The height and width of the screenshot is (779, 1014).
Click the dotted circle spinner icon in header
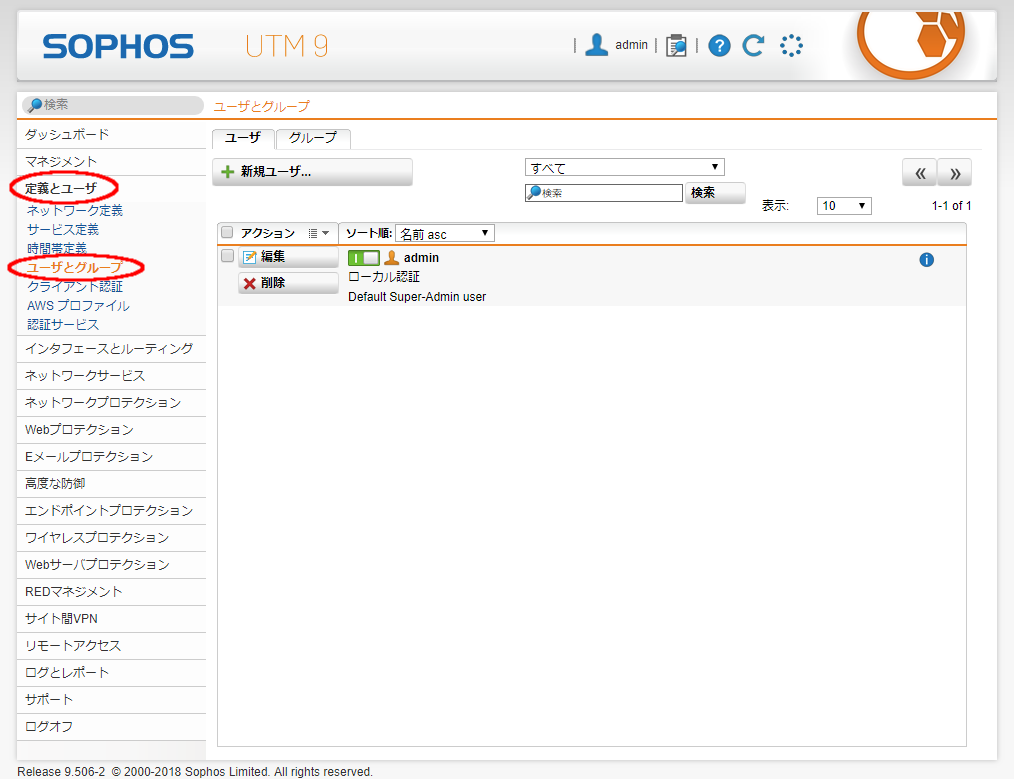(791, 45)
